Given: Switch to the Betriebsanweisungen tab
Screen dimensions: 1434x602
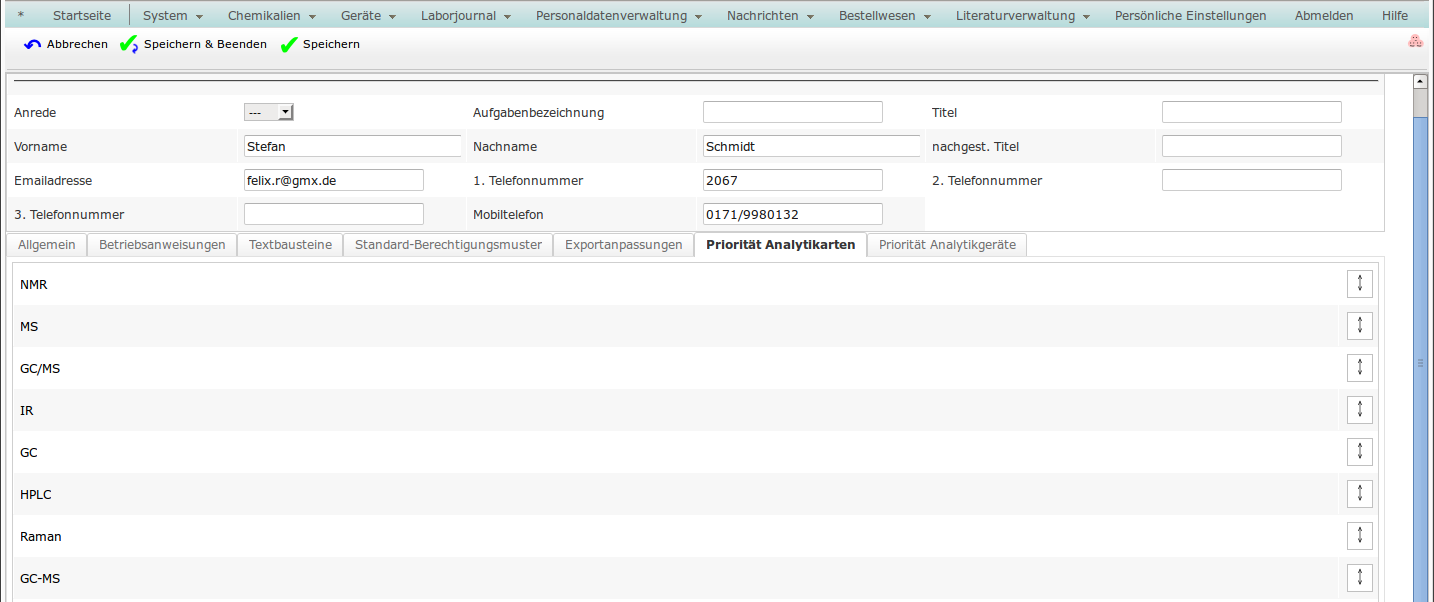Looking at the screenshot, I should 162,245.
